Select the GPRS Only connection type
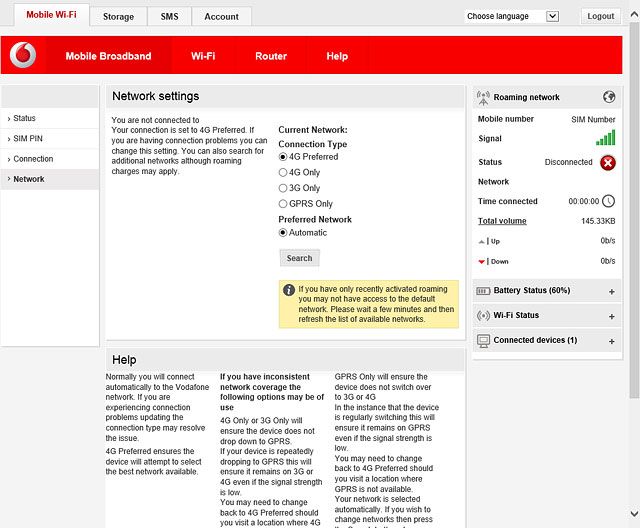The width and height of the screenshot is (640, 528). pyautogui.click(x=283, y=203)
